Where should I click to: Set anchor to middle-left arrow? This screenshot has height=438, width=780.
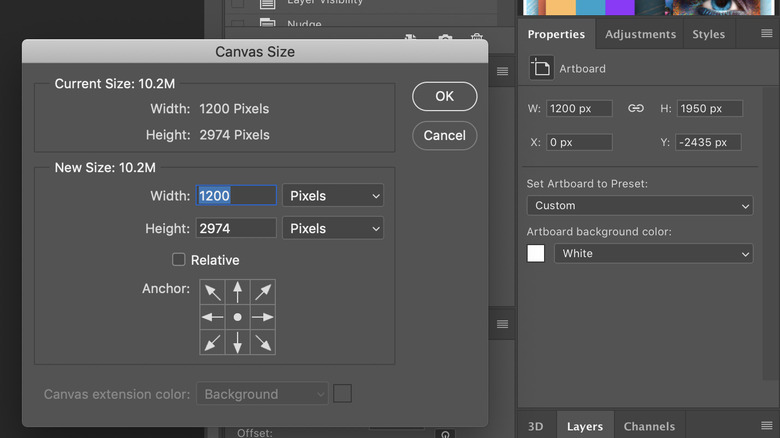(x=212, y=317)
